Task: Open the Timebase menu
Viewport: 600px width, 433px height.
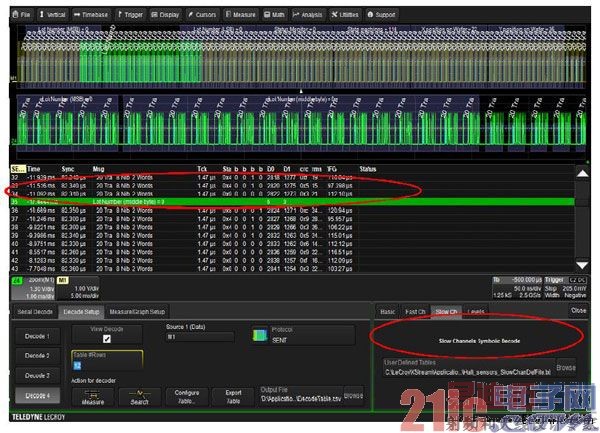Action: point(91,15)
